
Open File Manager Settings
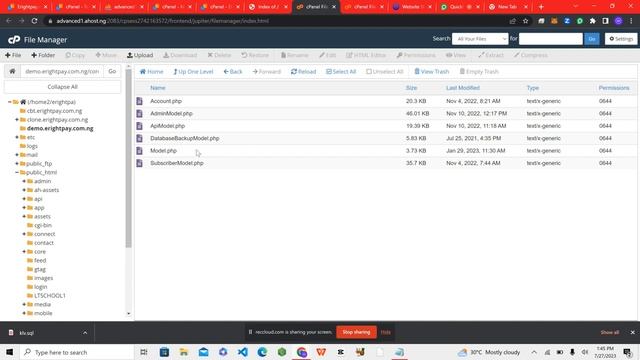pos(621,39)
